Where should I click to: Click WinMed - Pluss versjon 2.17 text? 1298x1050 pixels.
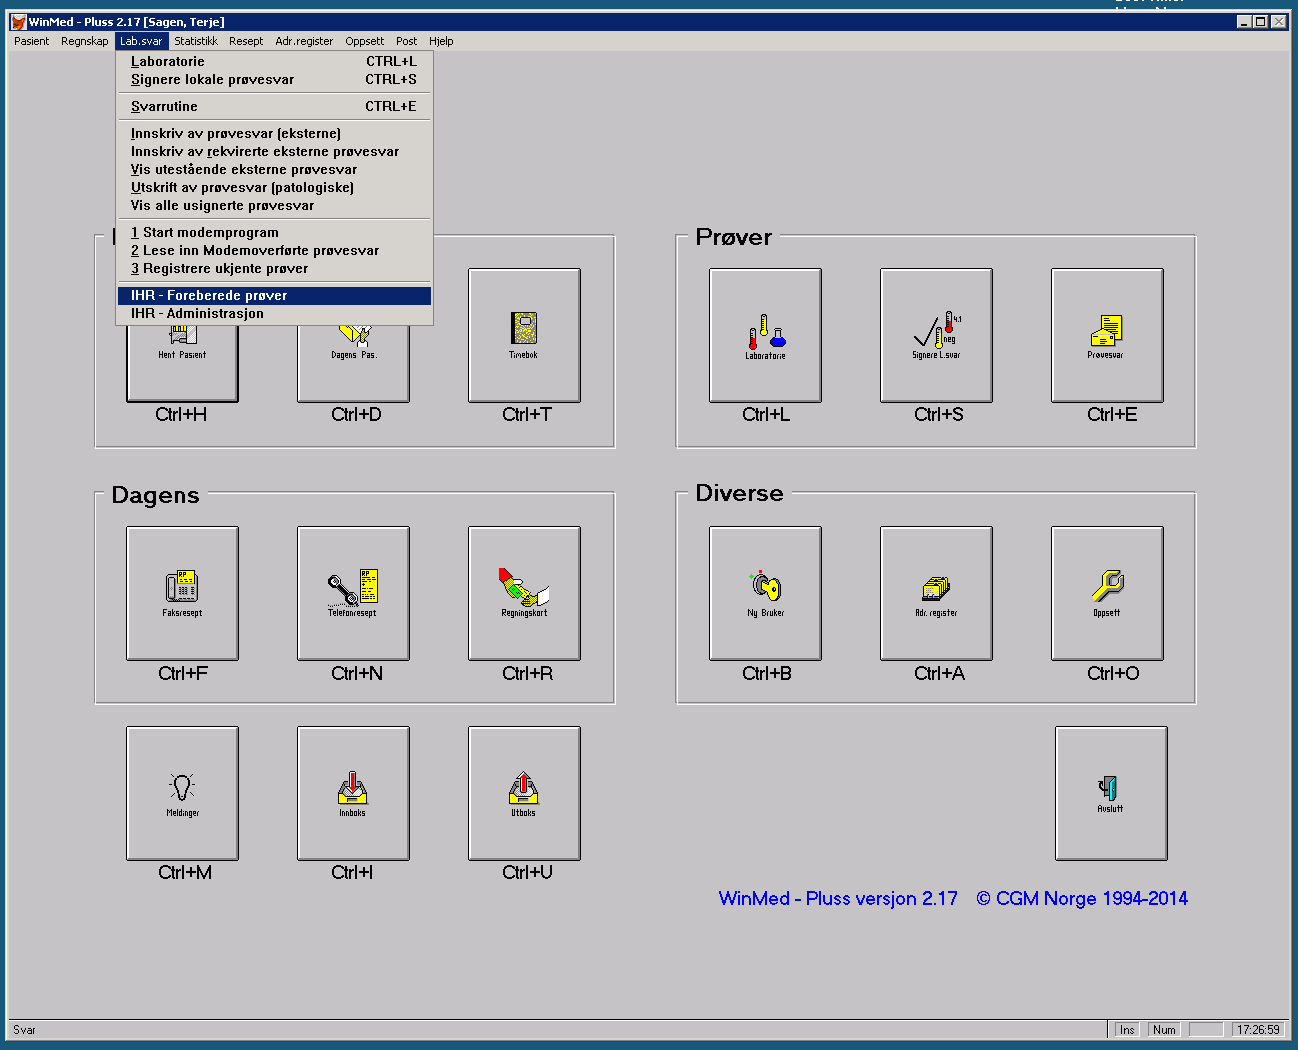[x=838, y=898]
